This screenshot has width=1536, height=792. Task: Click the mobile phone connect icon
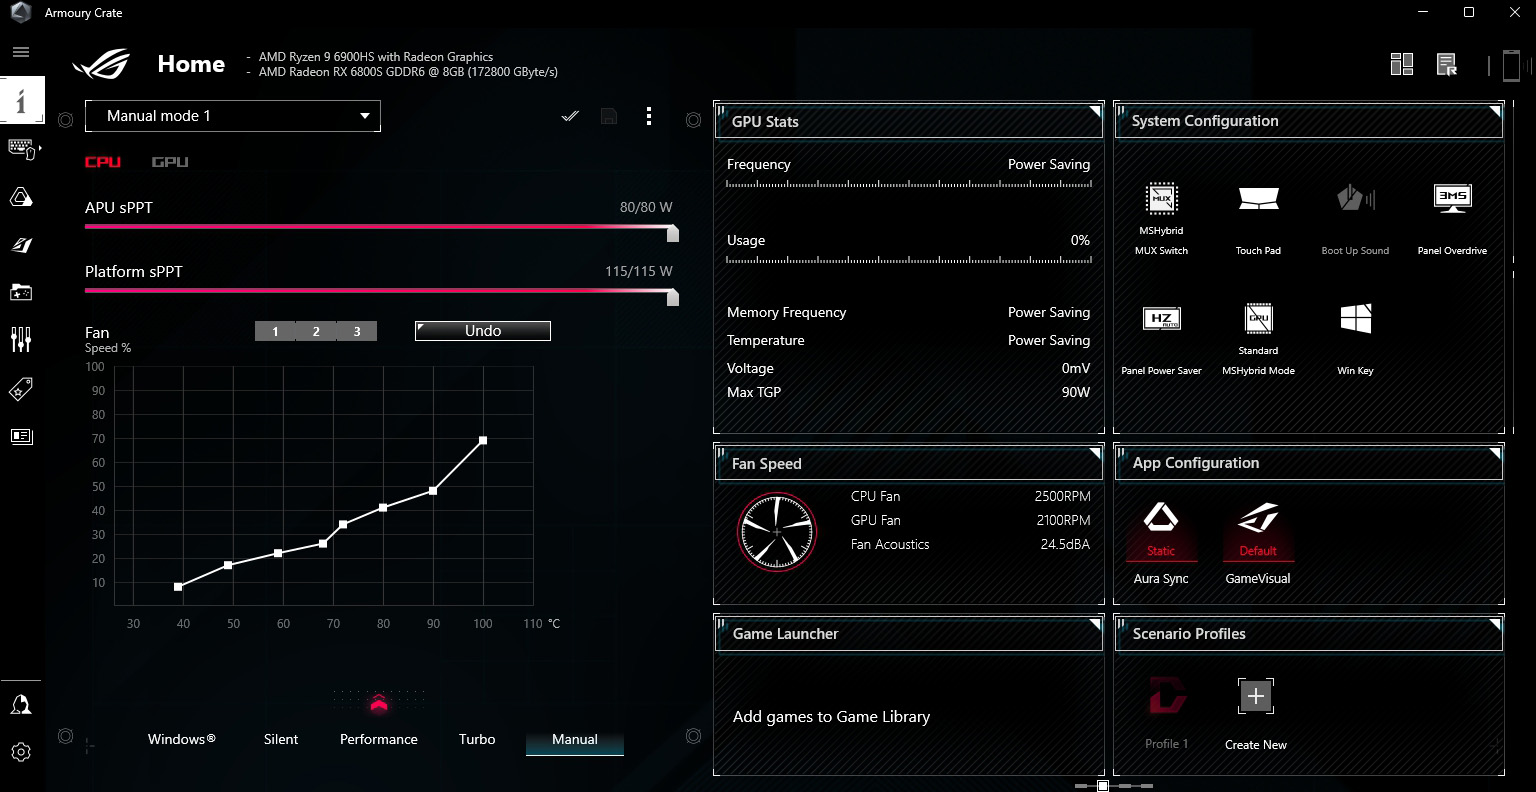click(x=1511, y=66)
